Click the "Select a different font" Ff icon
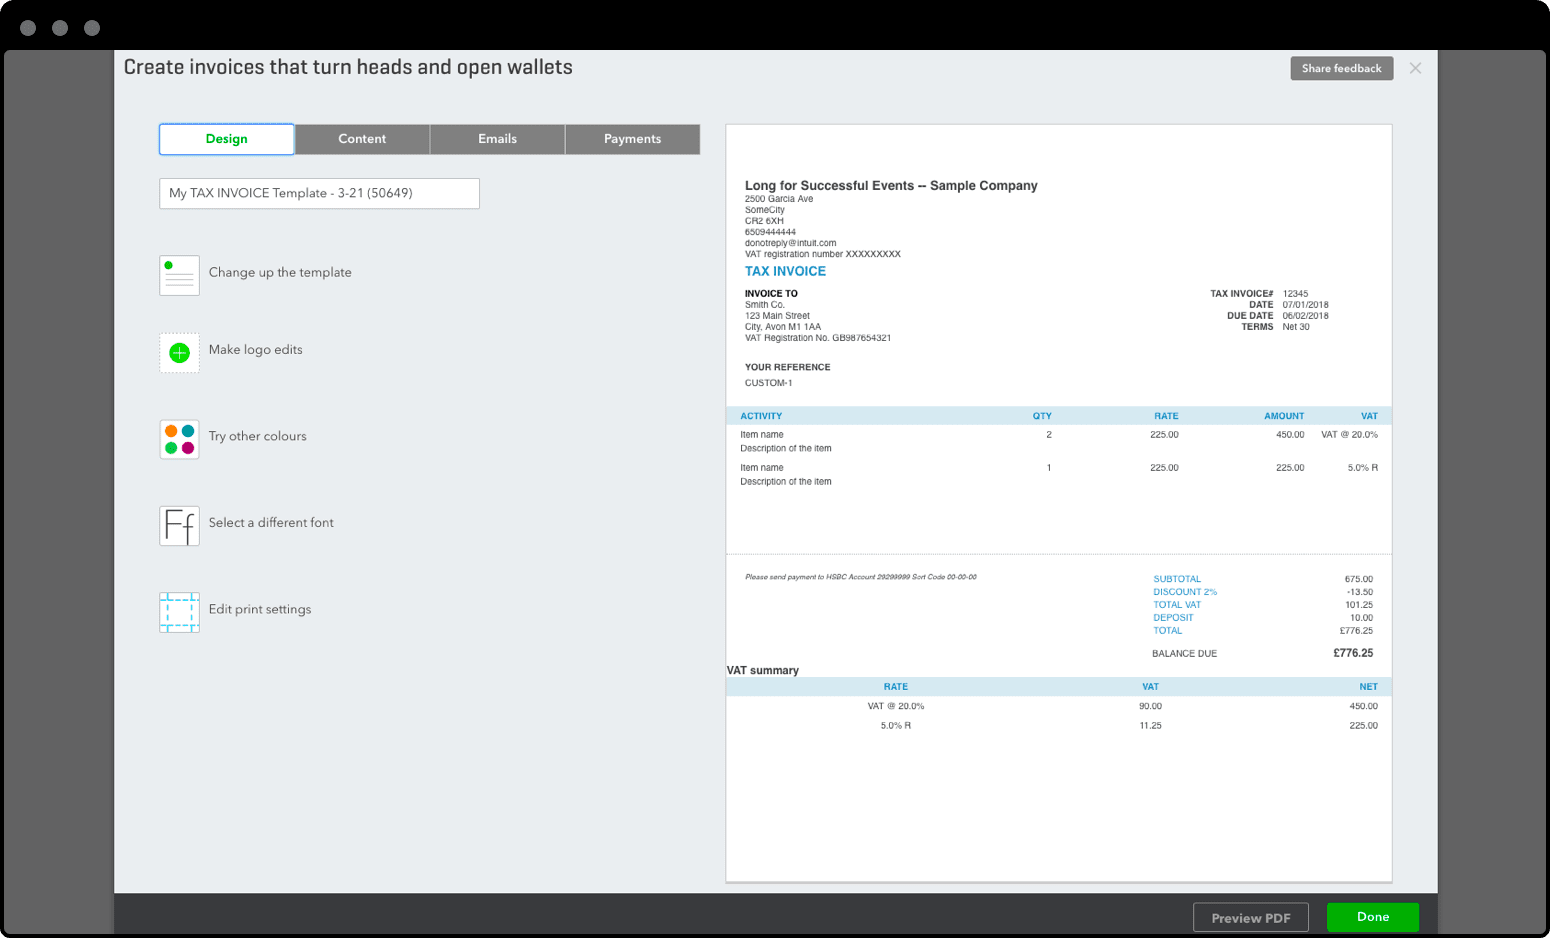The image size is (1550, 938). click(179, 526)
